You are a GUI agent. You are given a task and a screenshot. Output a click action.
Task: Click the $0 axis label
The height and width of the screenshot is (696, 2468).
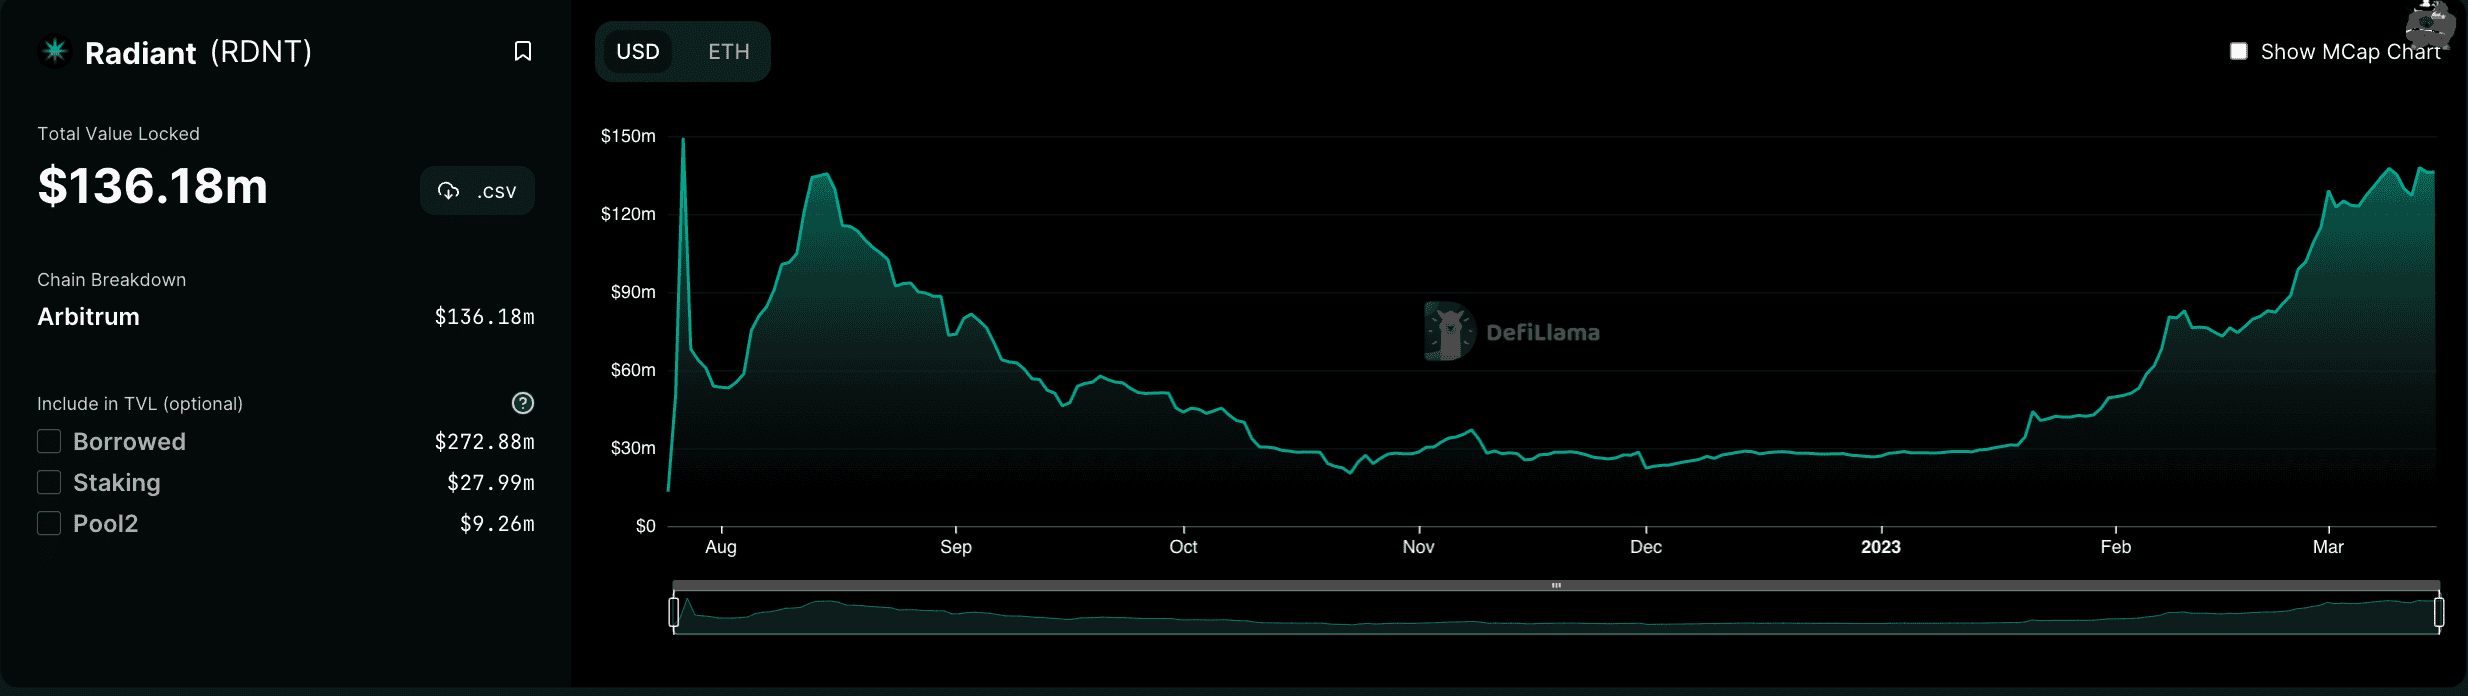[646, 526]
